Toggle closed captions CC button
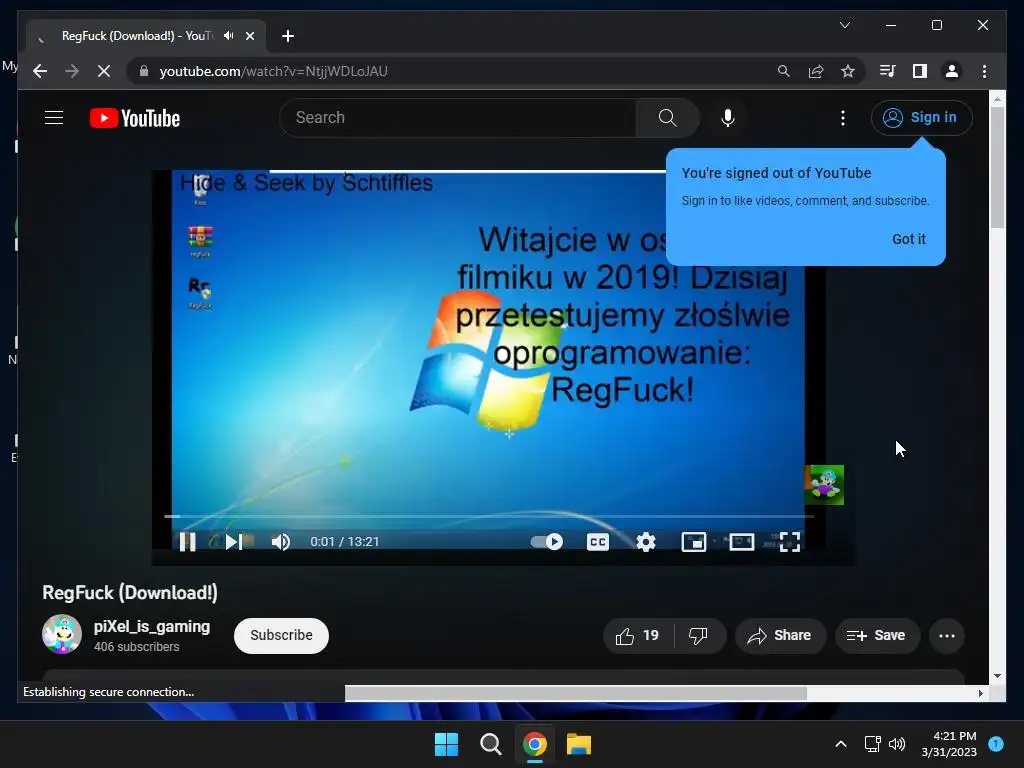1024x768 pixels. tap(598, 542)
